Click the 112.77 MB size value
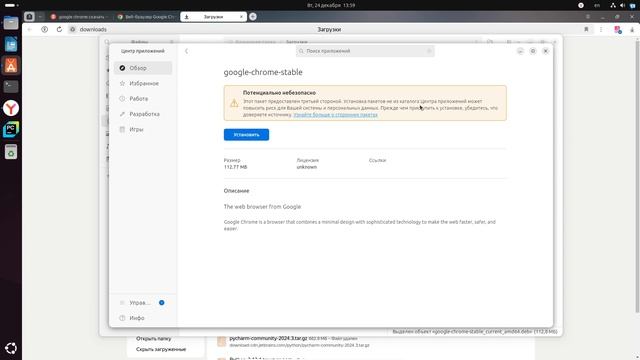 236,167
